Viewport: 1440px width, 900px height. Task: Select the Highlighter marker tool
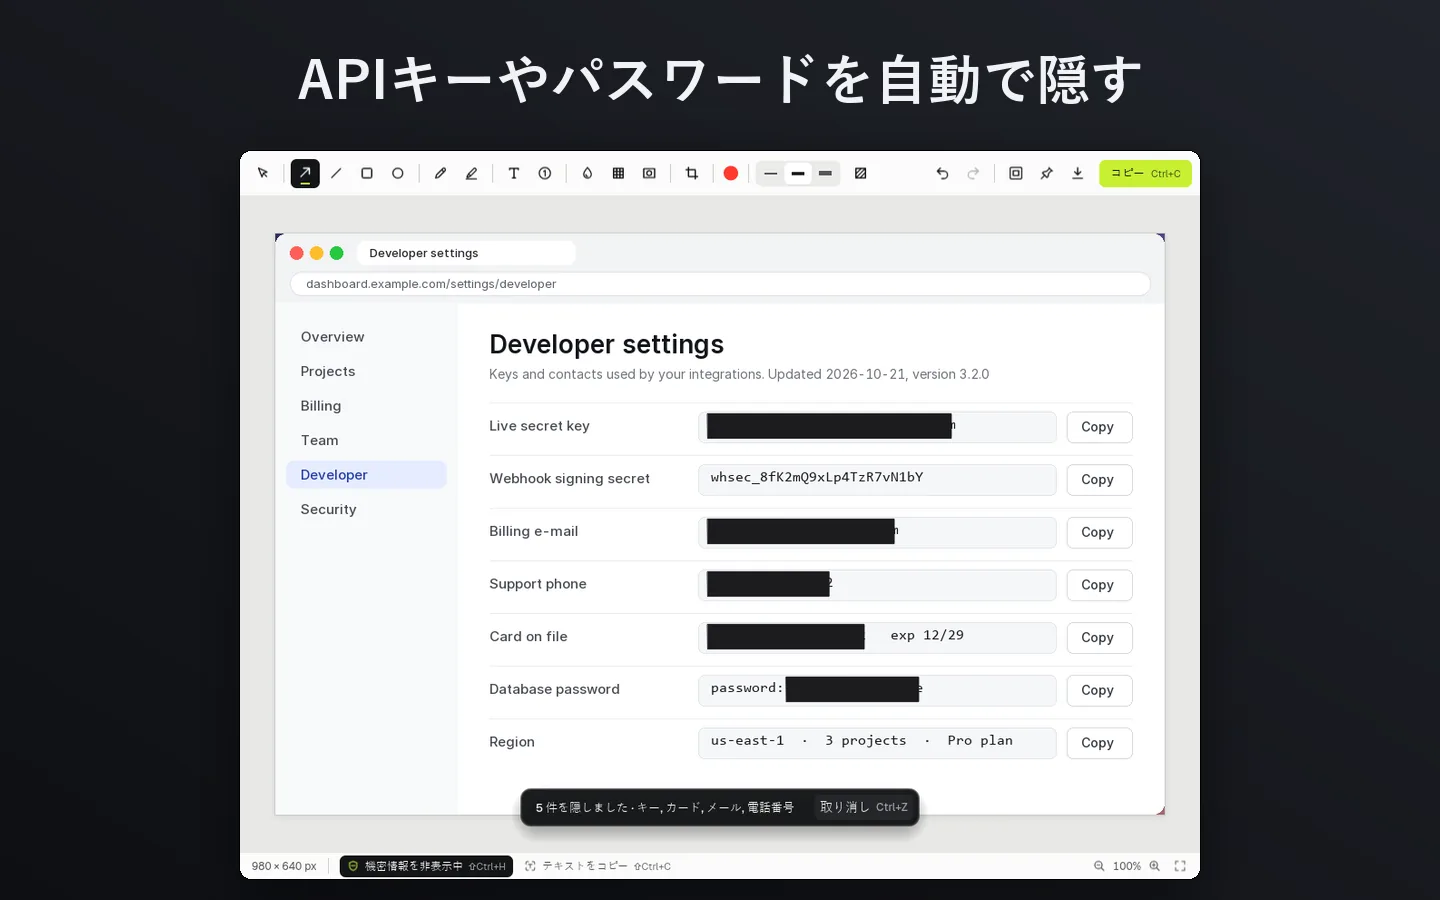click(x=471, y=173)
